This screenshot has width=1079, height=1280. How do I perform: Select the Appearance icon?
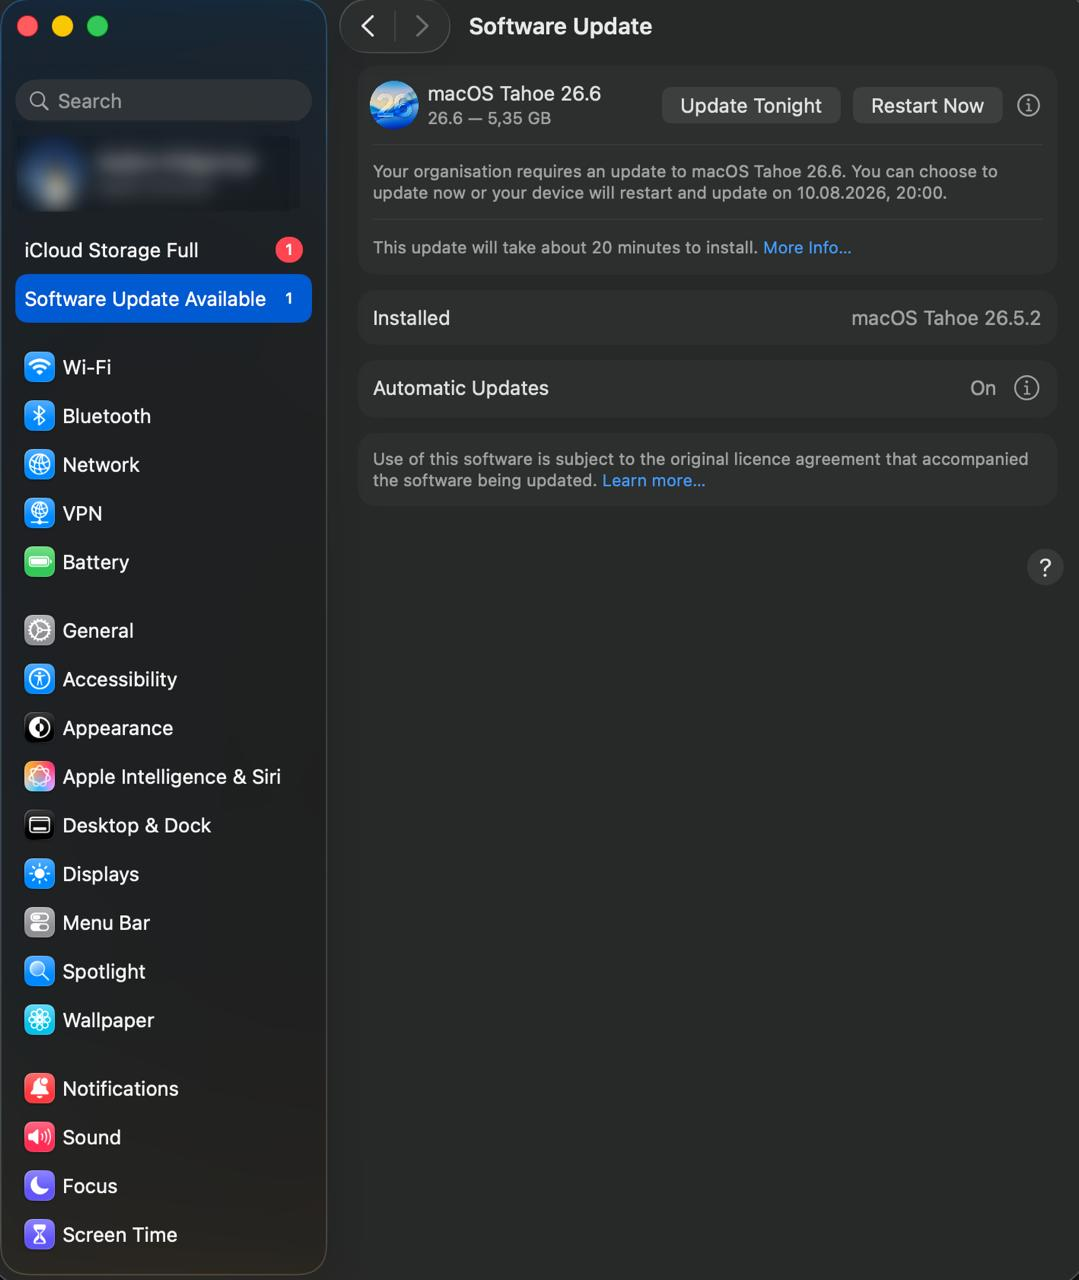39,728
